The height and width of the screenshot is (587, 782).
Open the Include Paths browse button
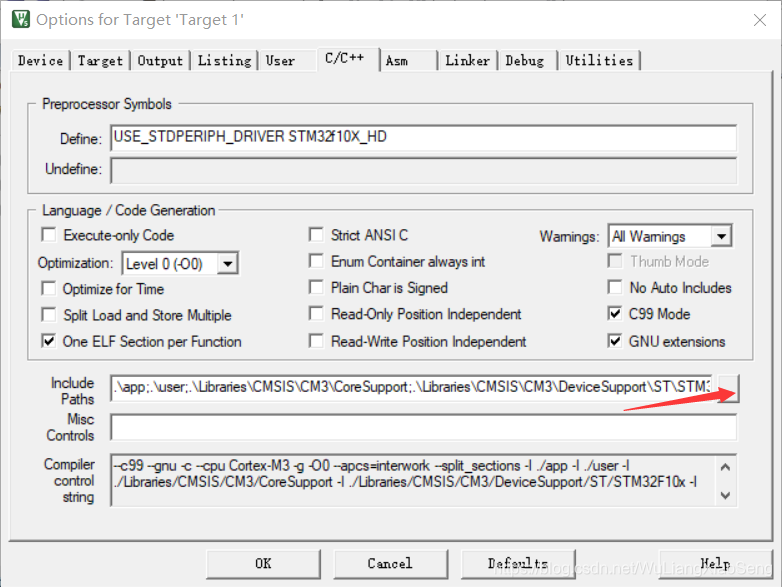(728, 388)
